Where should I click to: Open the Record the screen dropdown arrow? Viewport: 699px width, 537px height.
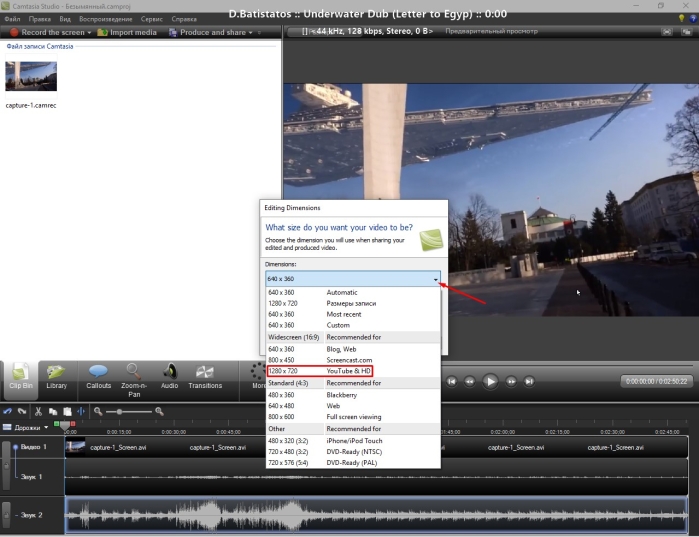point(89,33)
